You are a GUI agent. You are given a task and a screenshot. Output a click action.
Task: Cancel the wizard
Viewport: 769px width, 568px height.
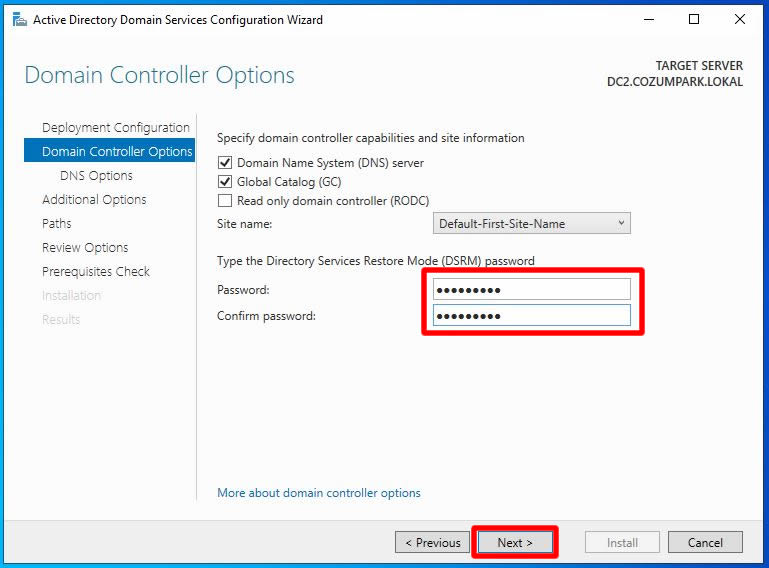[x=705, y=543]
